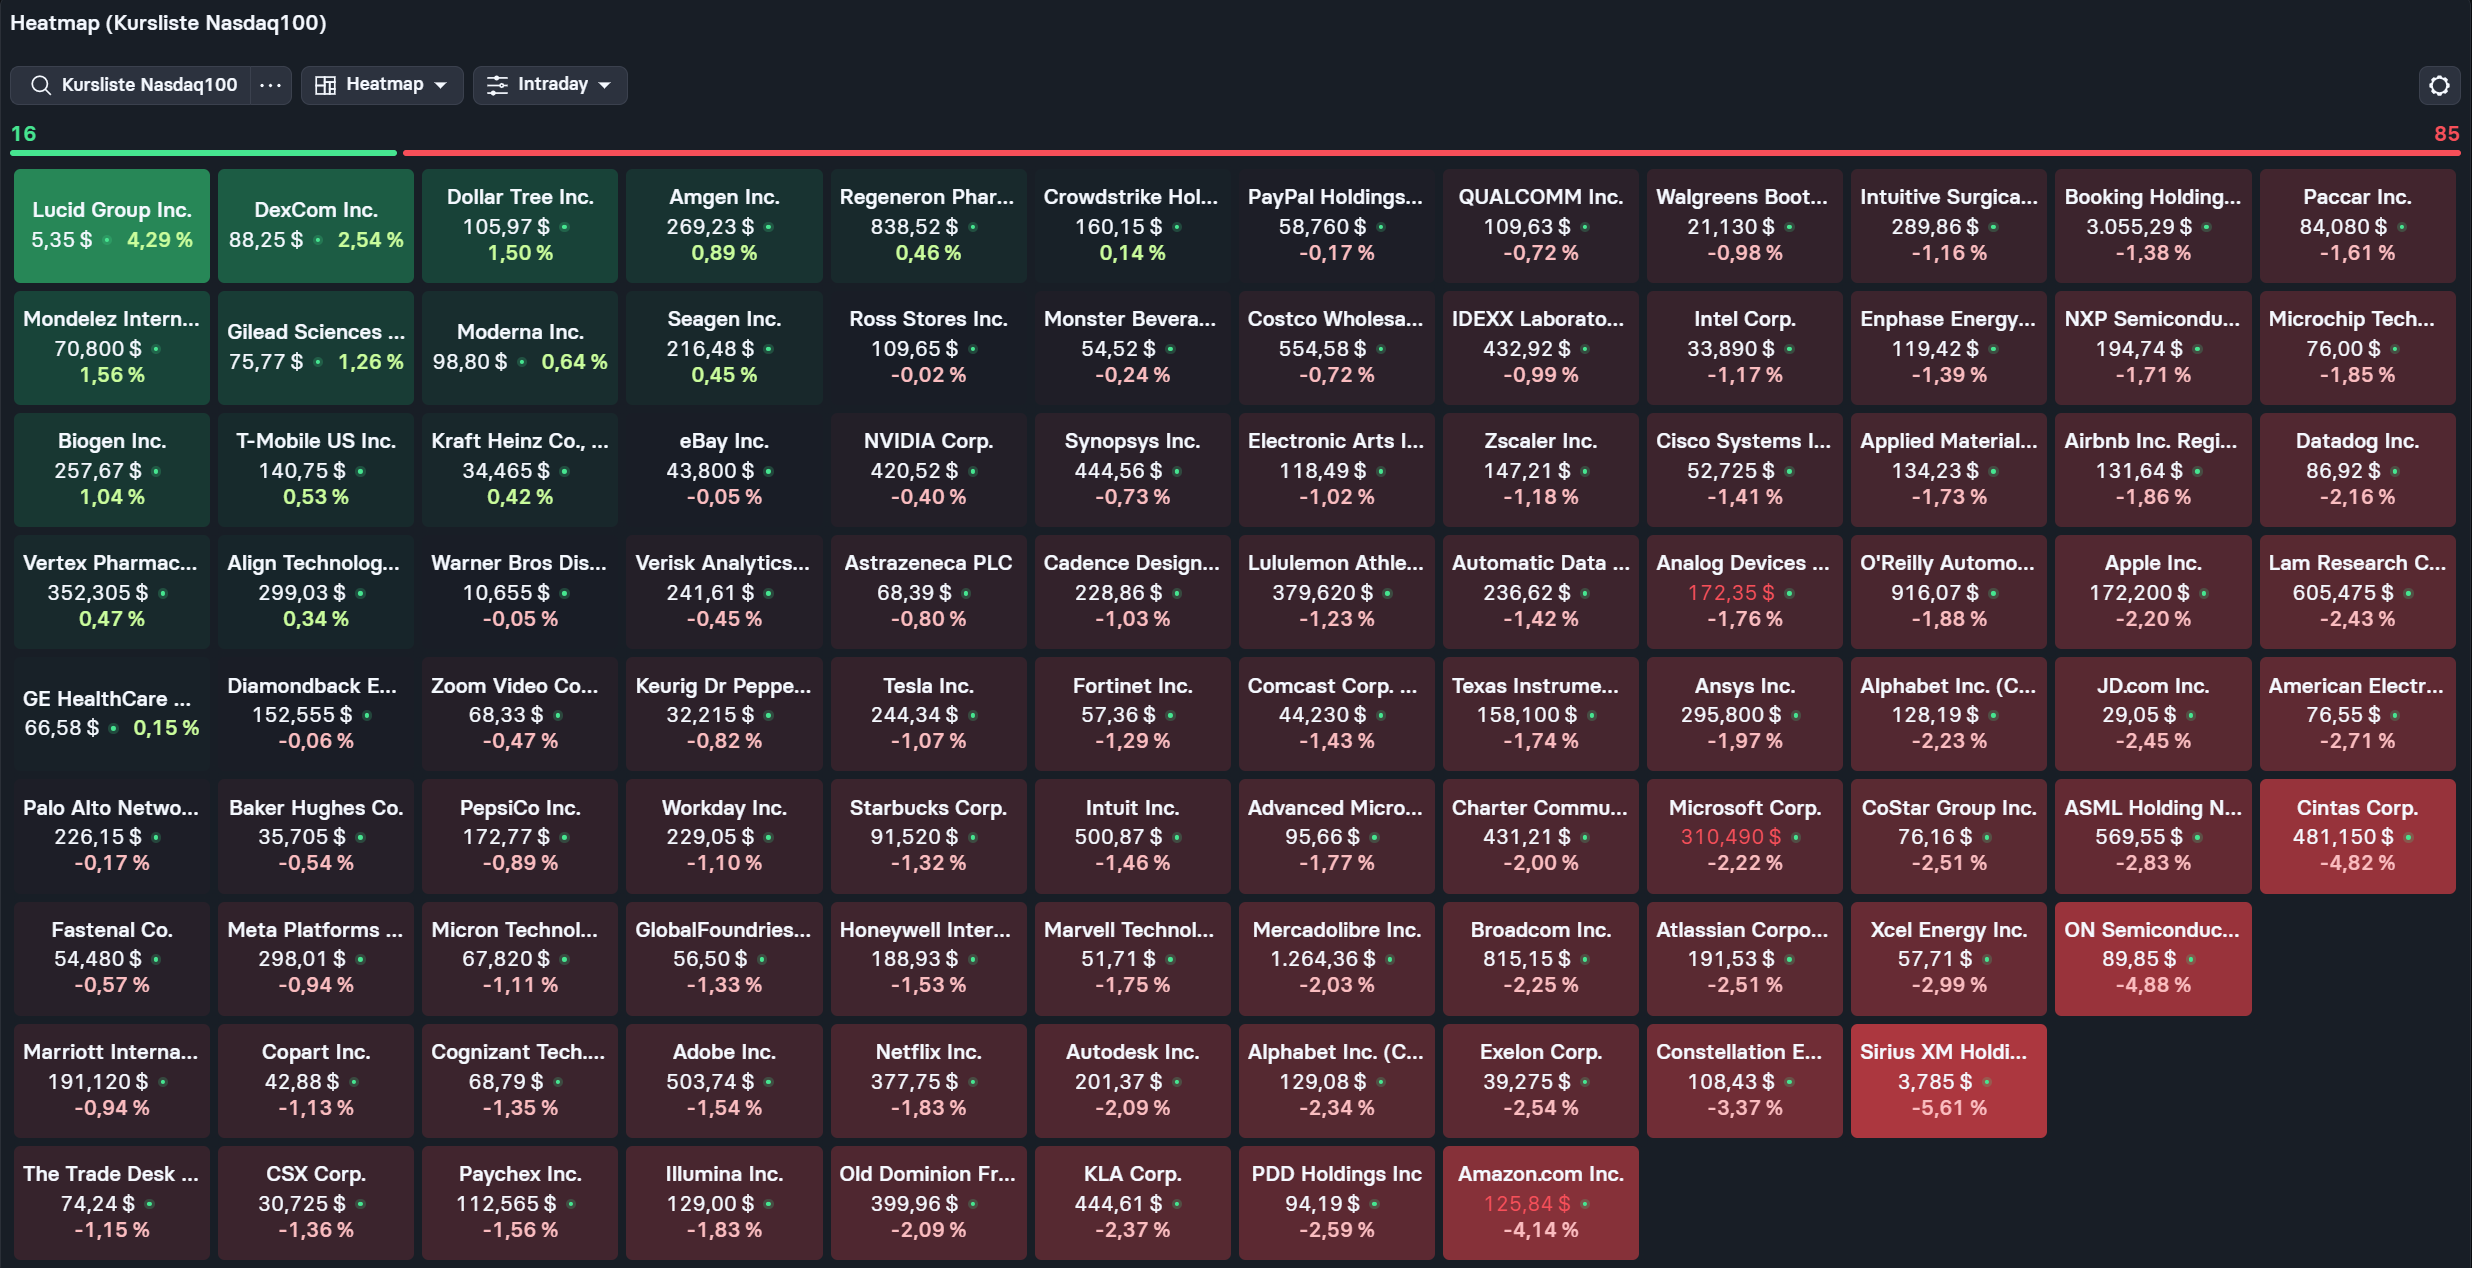Screen dimensions: 2472x1268
Task: Open the three-dots menu beside Kursliste Nasdaq100
Action: point(270,85)
